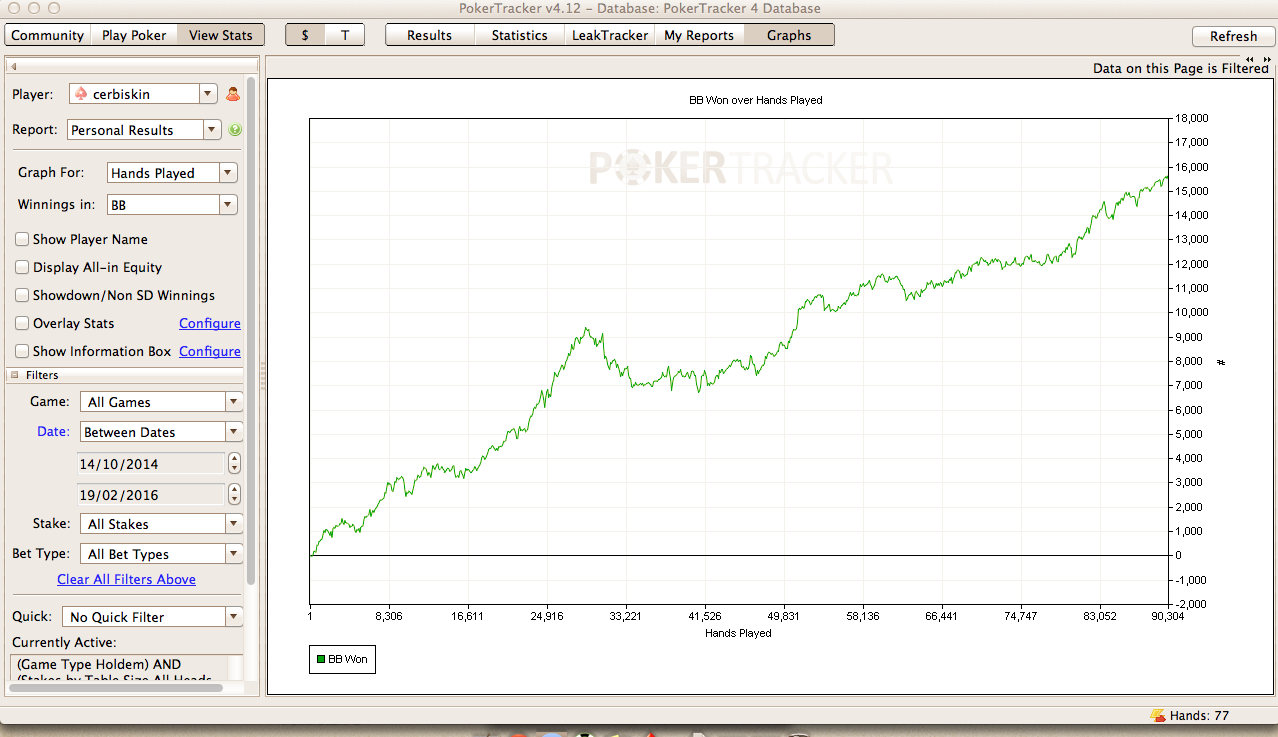Select the T tournaments toggle
1278x737 pixels.
(x=345, y=35)
